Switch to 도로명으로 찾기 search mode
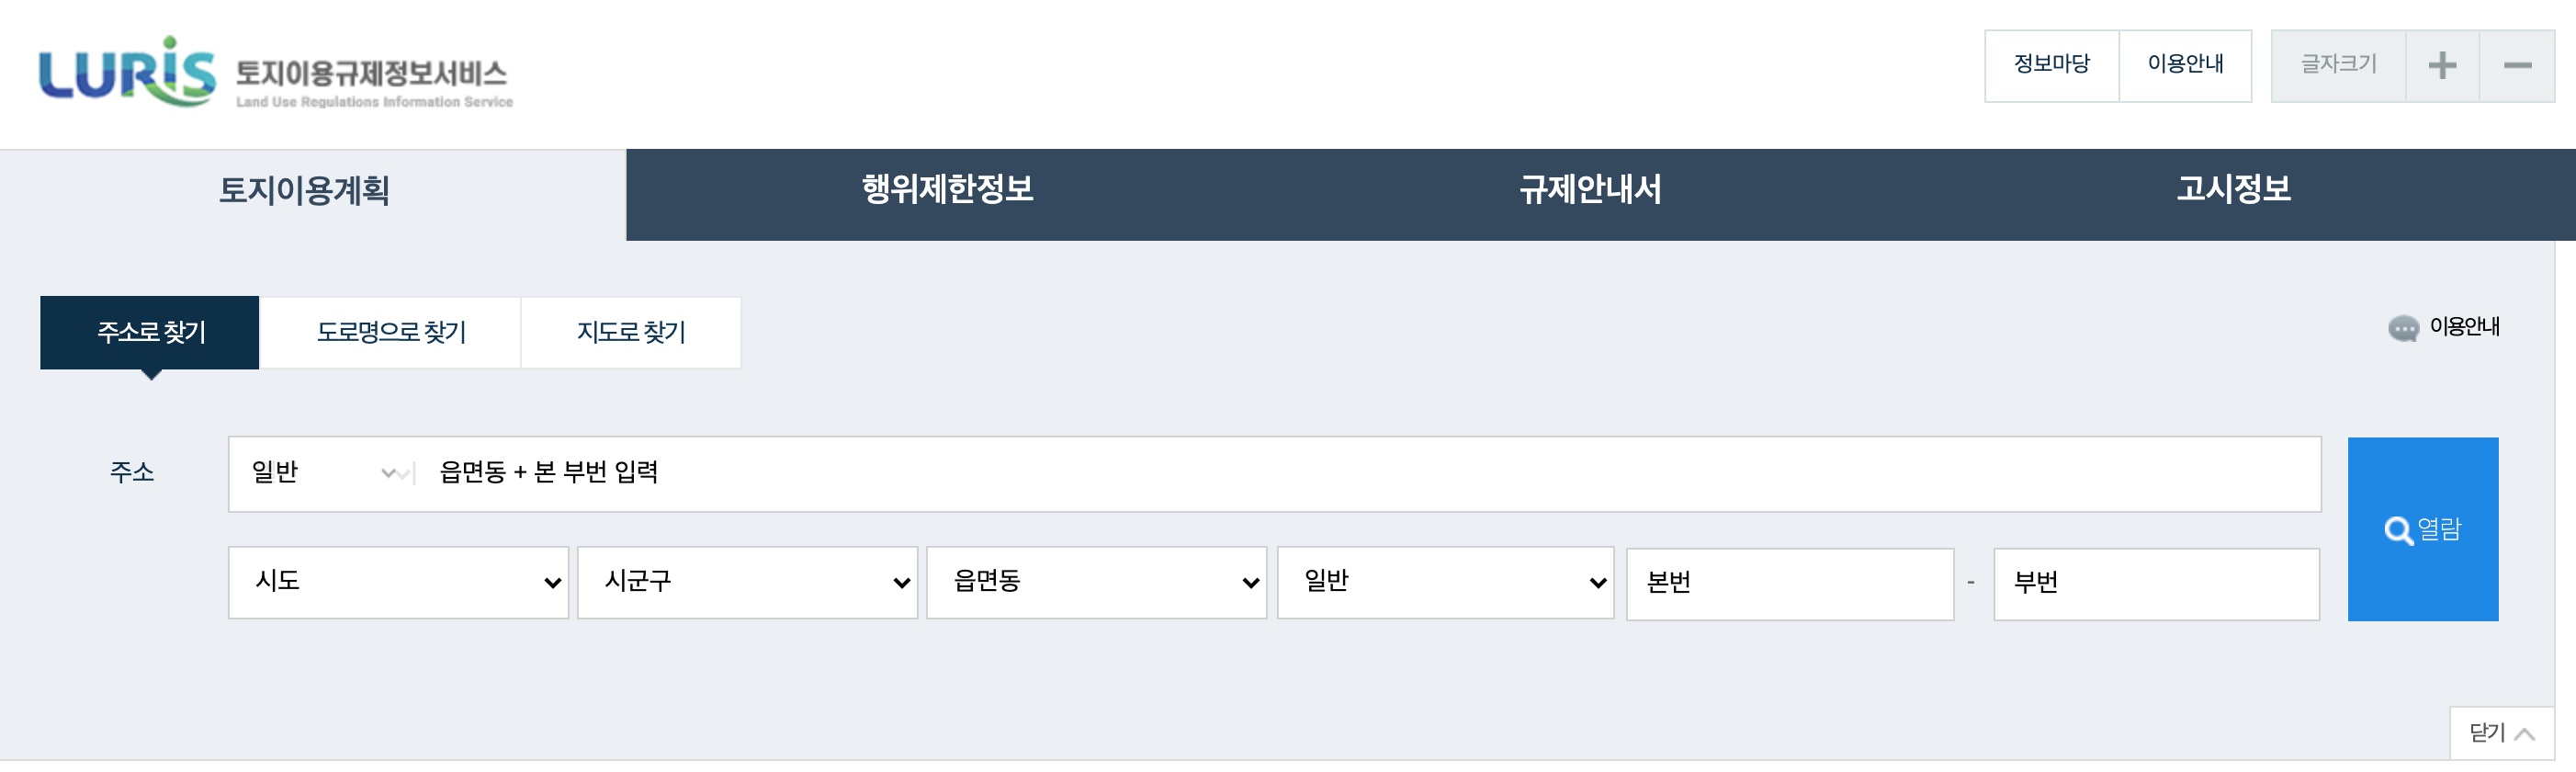This screenshot has height=772, width=2576. 391,332
